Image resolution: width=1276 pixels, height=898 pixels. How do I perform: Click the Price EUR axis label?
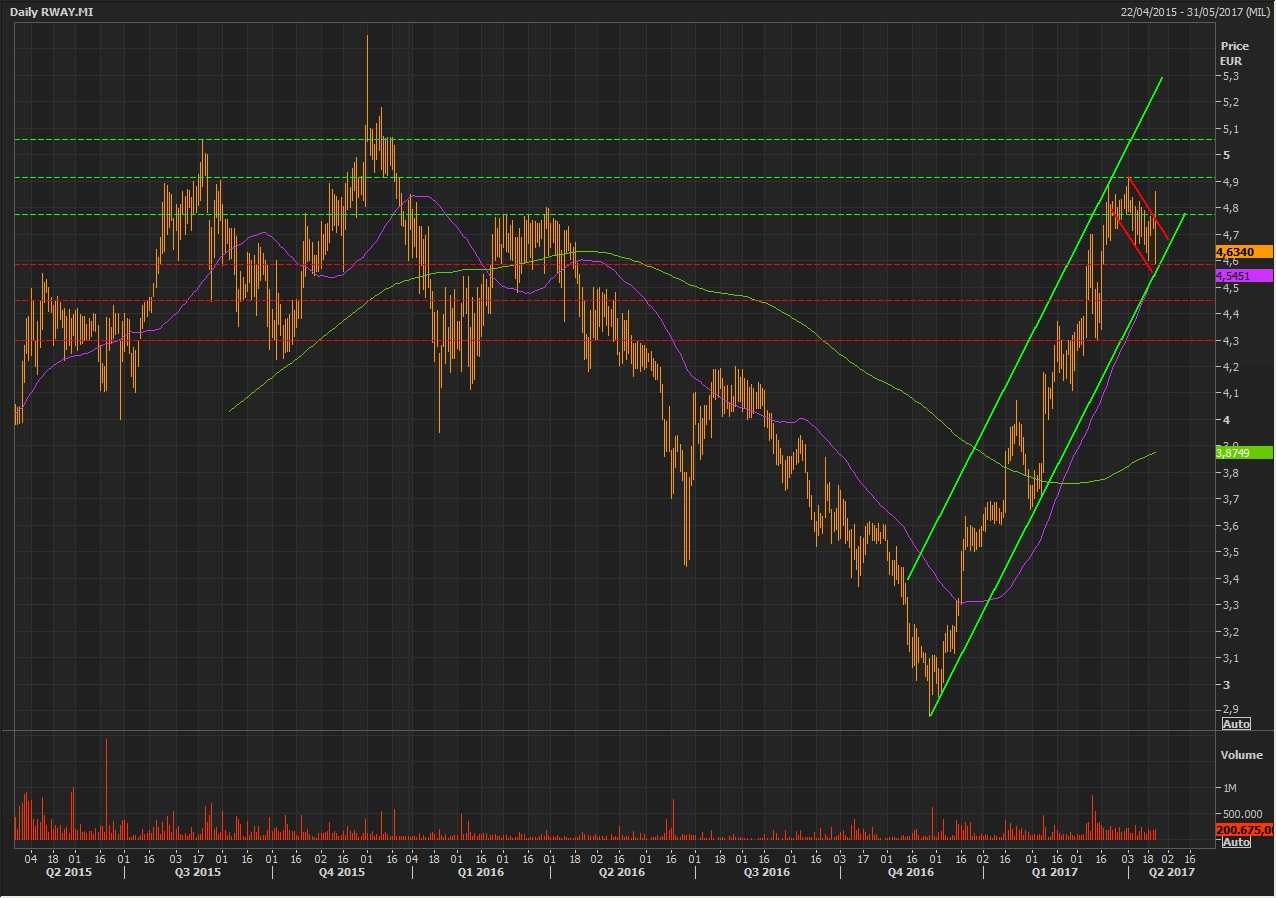[1234, 53]
